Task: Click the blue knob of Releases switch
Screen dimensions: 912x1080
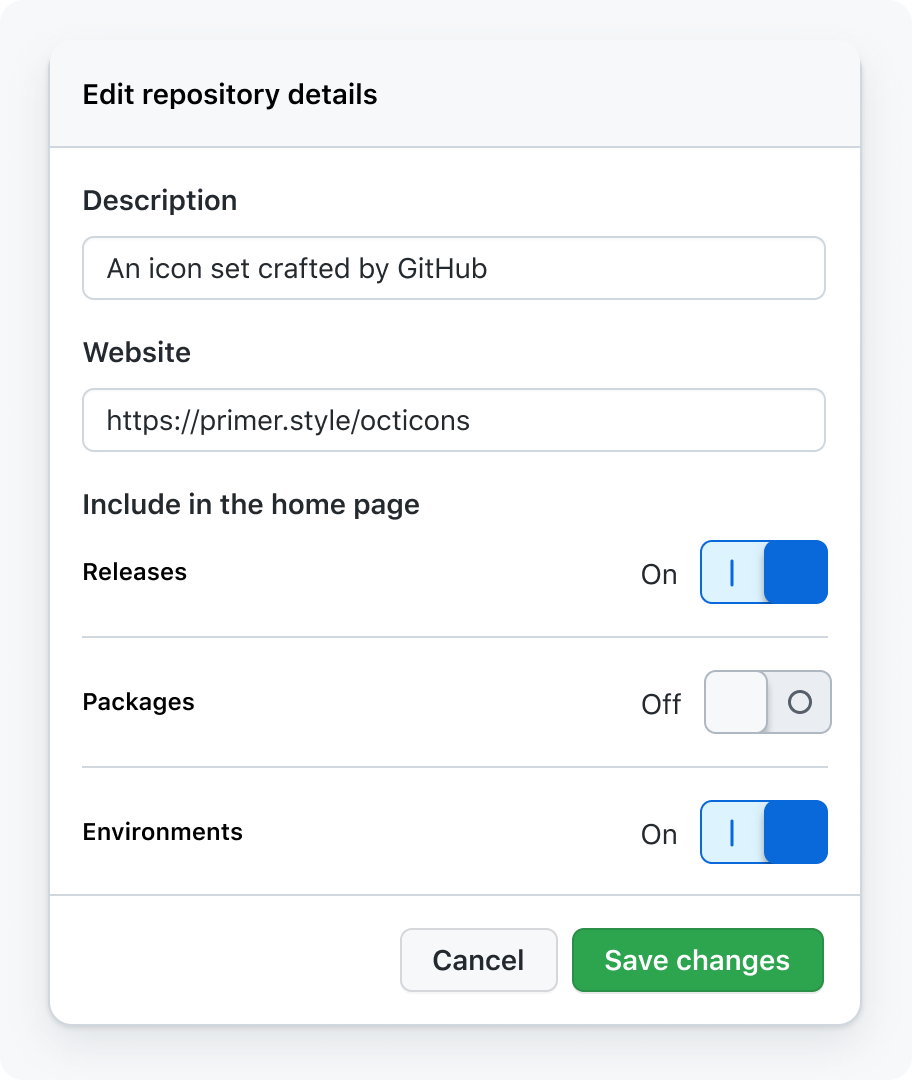Action: coord(796,572)
